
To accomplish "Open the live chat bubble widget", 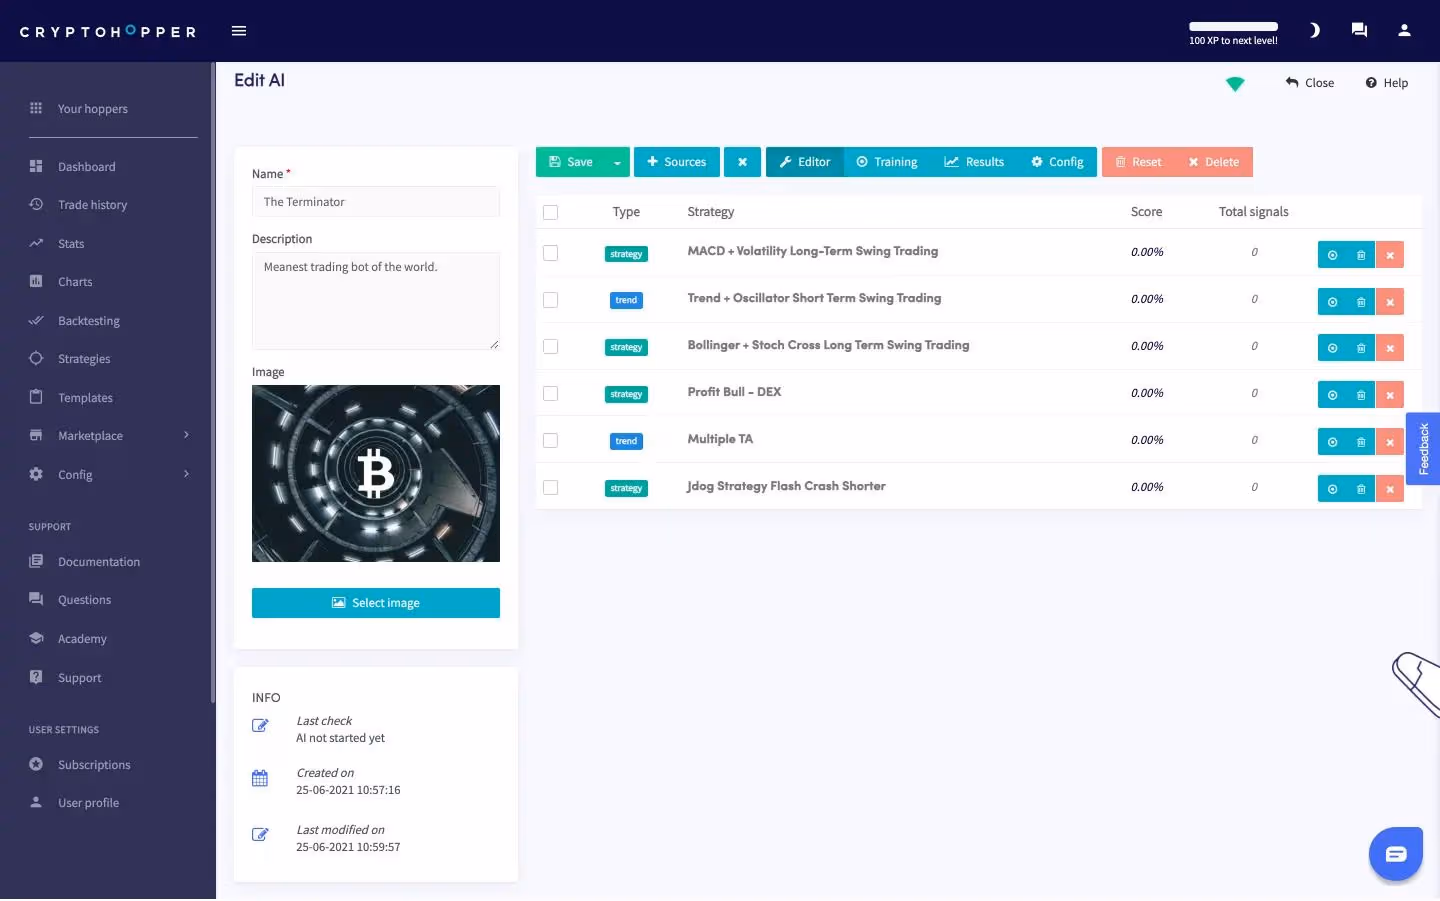I will click(1395, 854).
